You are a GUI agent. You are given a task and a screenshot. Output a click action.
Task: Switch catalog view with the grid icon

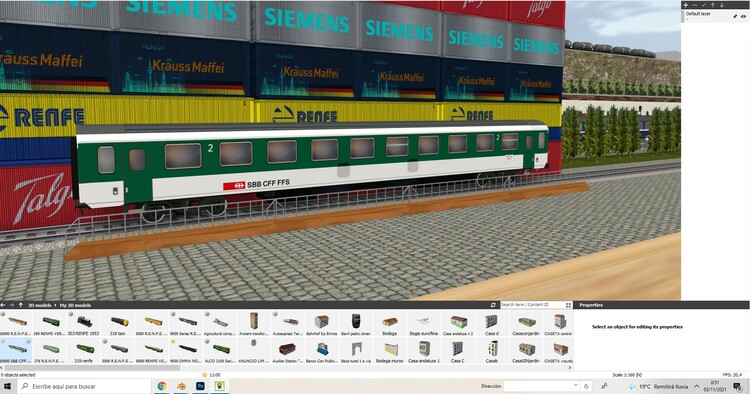coord(568,305)
